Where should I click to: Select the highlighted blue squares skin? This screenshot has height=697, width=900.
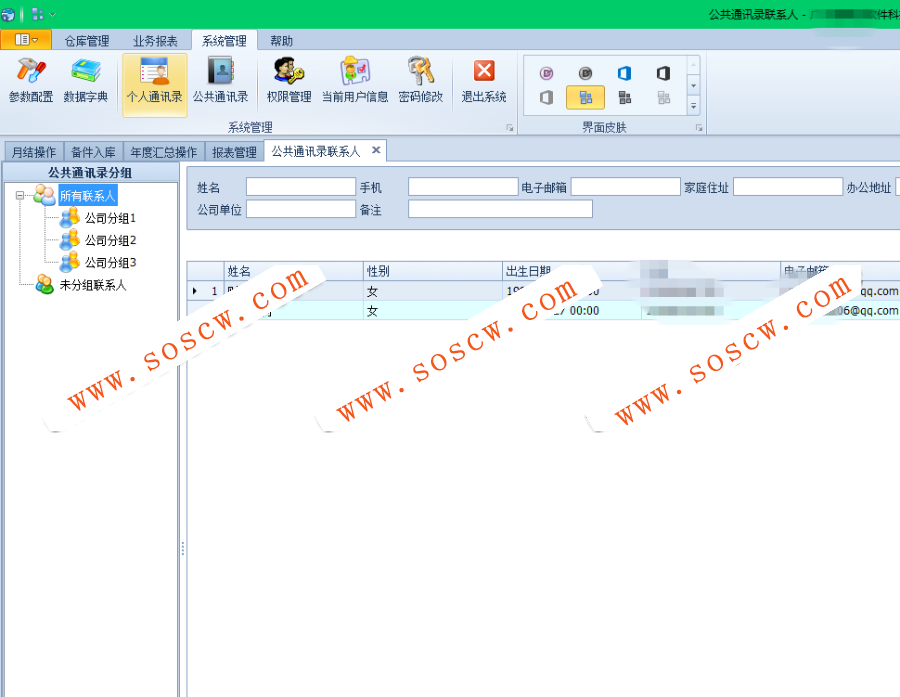585,98
